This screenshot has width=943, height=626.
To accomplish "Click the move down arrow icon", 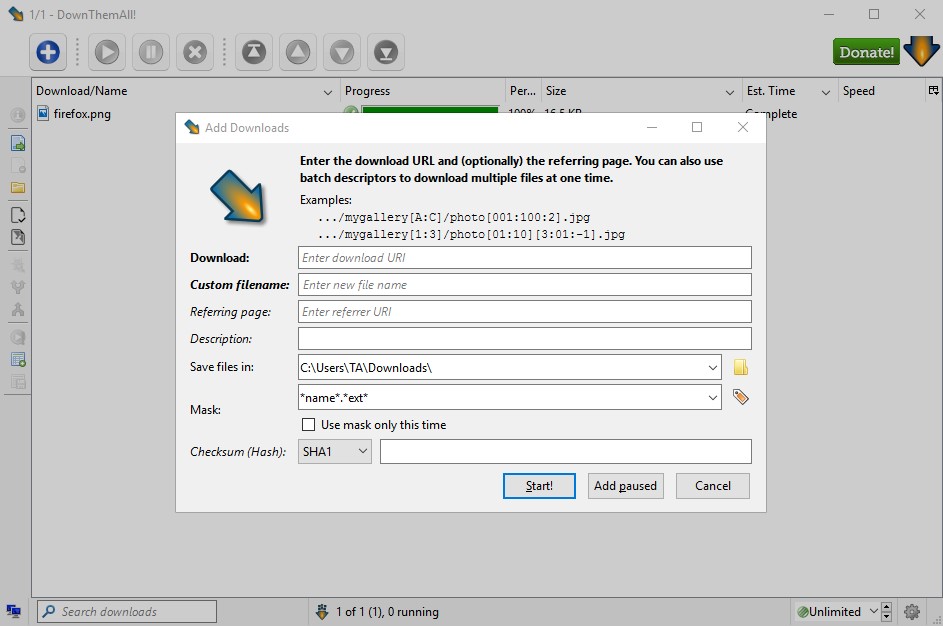I will coord(342,52).
